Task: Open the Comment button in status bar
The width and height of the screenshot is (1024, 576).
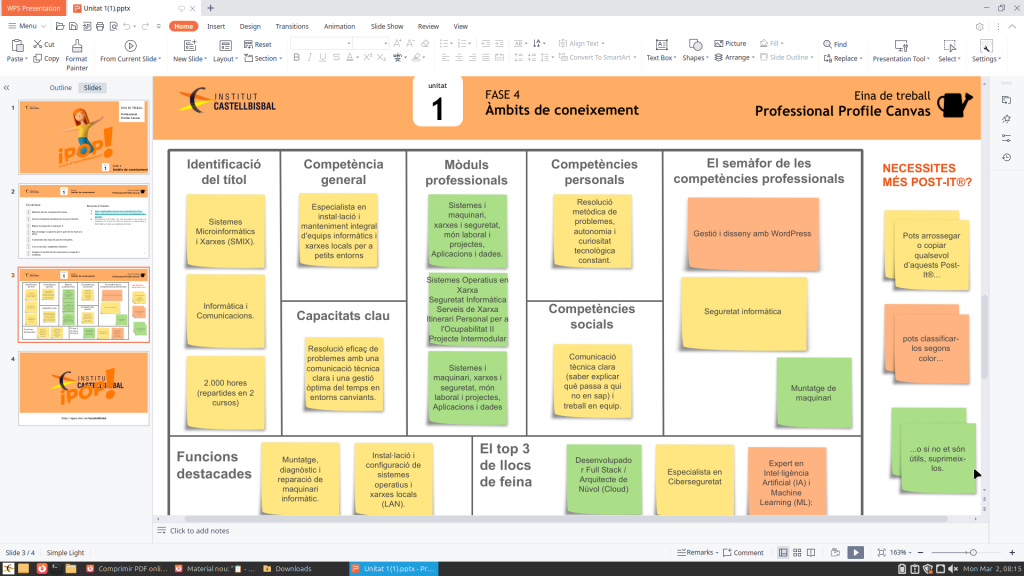Action: (x=743, y=552)
